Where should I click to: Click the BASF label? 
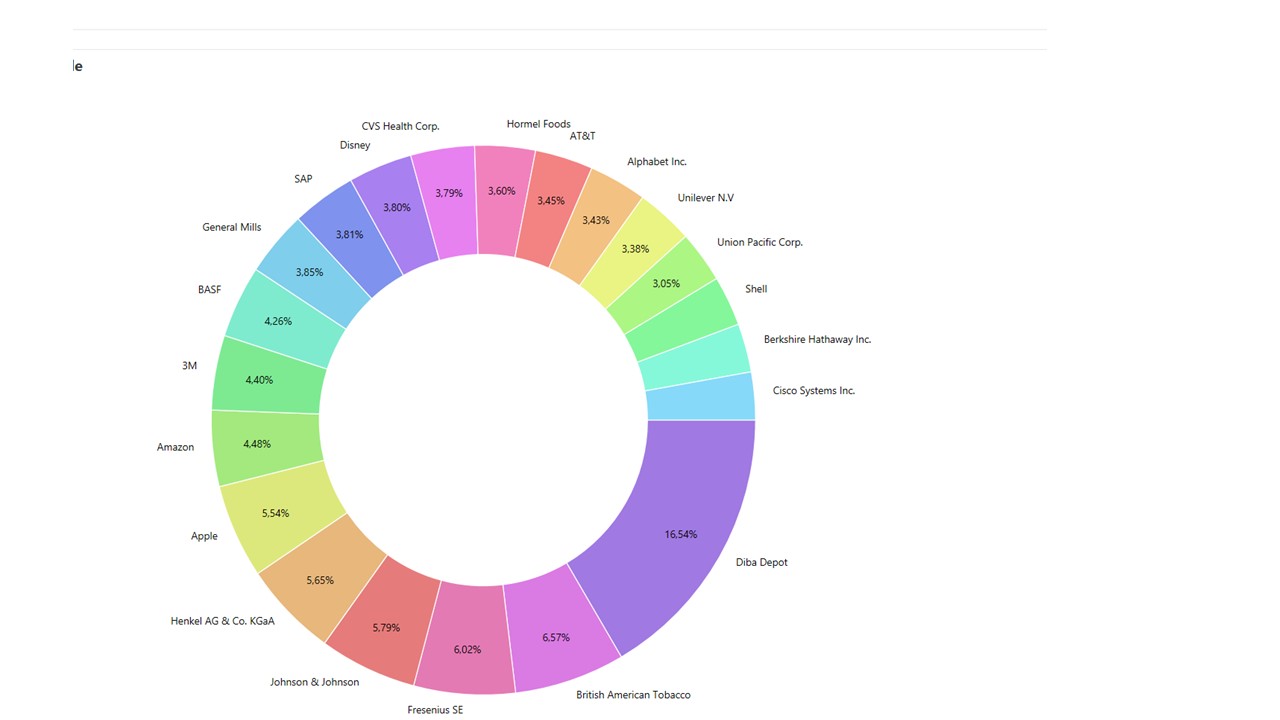tap(209, 290)
